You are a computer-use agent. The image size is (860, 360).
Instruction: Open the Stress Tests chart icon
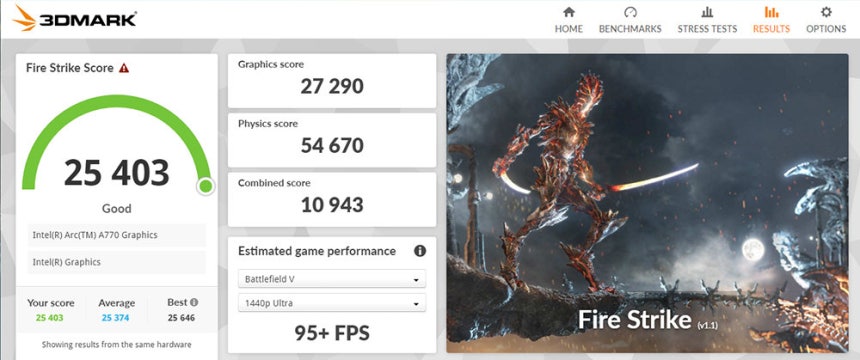click(x=707, y=12)
